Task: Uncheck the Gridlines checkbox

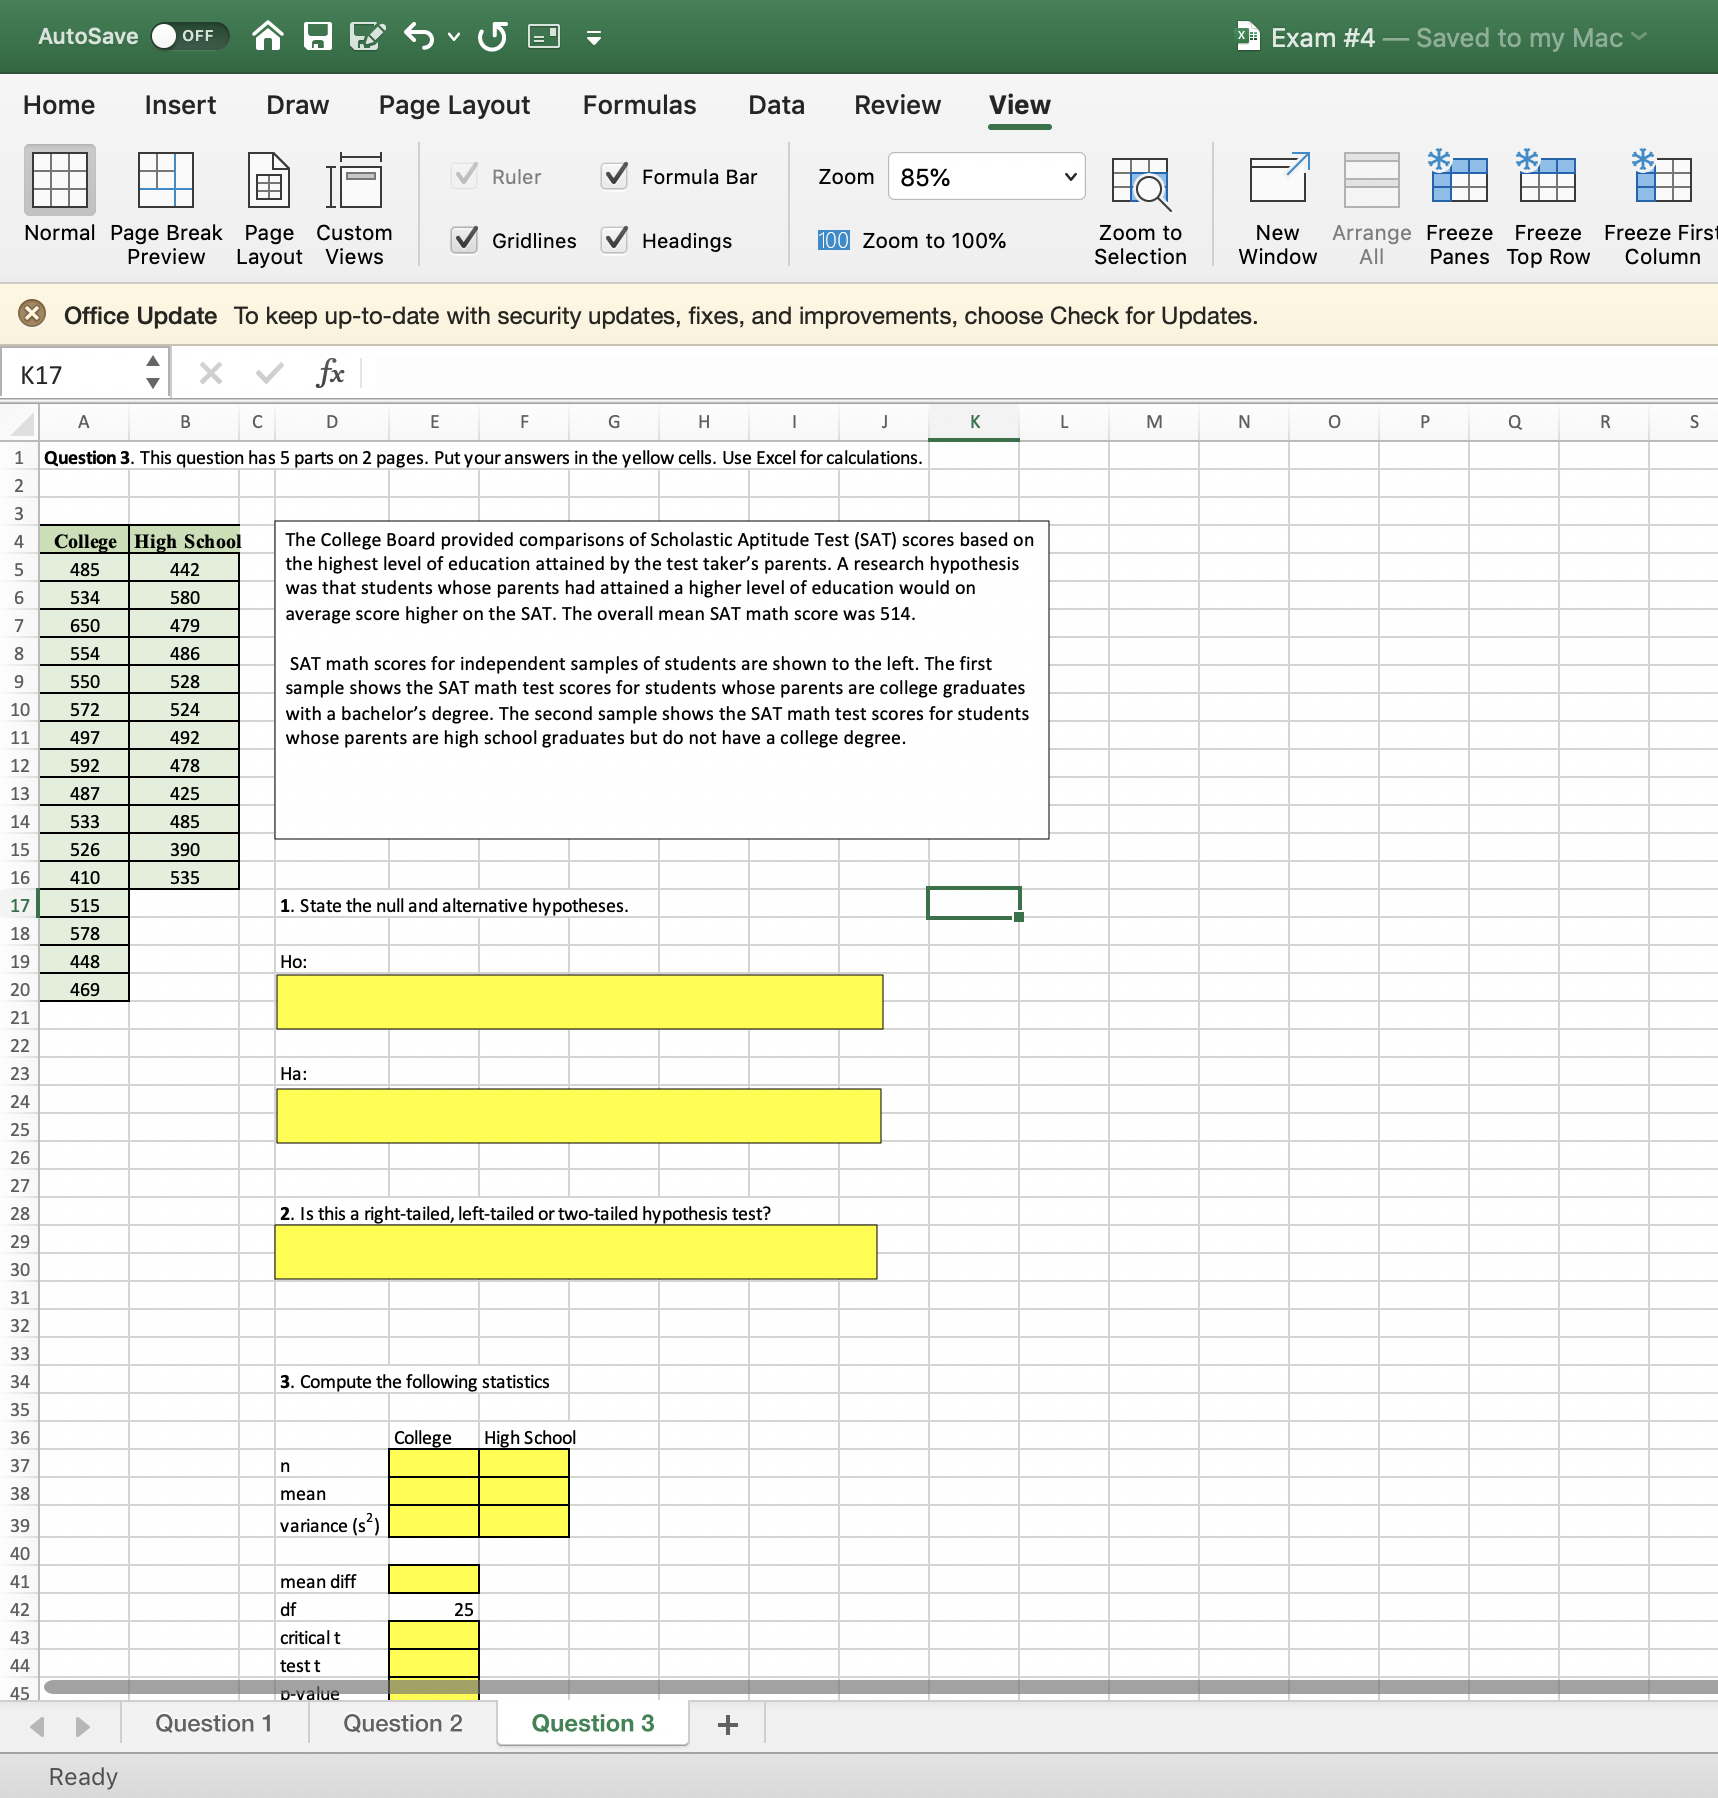Action: (464, 240)
